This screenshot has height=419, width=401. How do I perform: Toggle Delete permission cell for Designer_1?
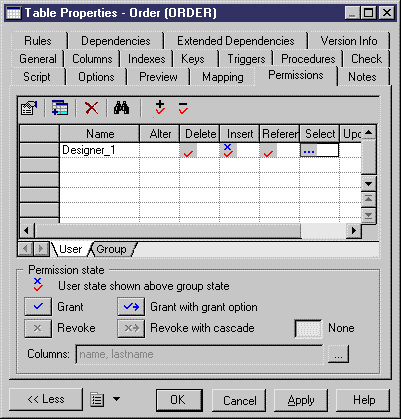point(199,150)
